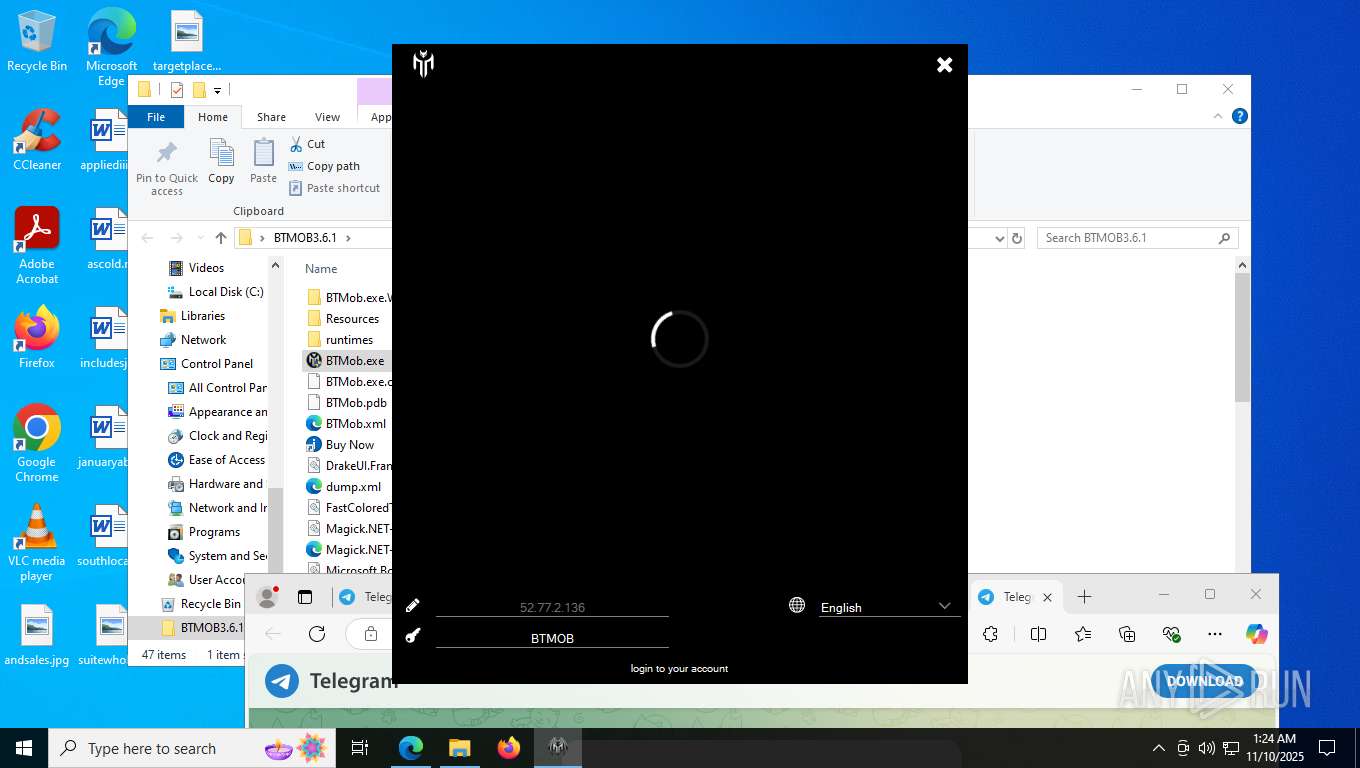1360x768 pixels.
Task: Close the Telegram tab in Edge
Action: coord(1047,597)
